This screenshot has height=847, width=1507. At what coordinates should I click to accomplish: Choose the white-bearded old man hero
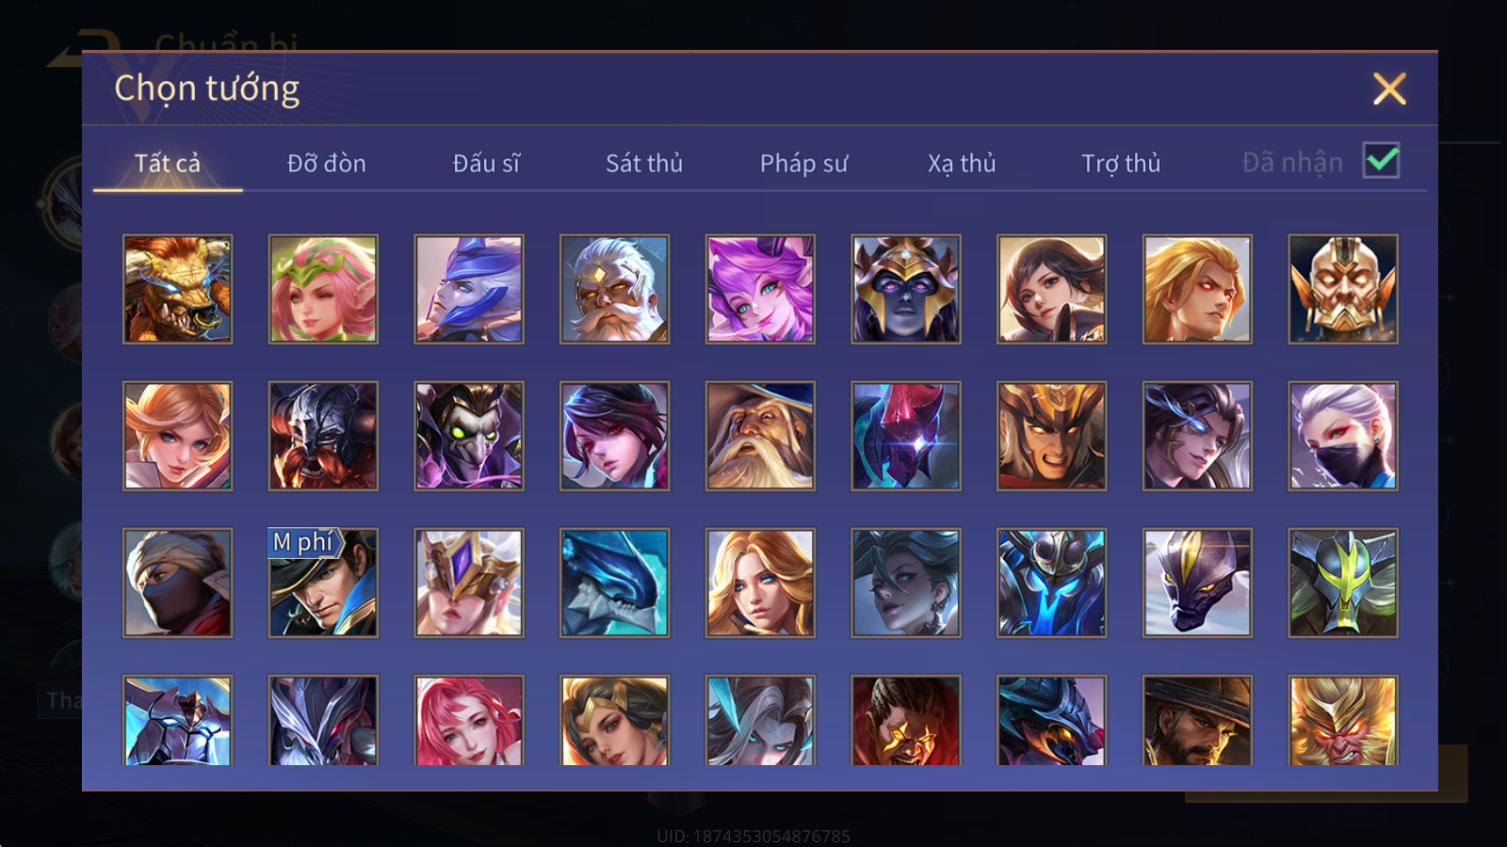point(614,289)
